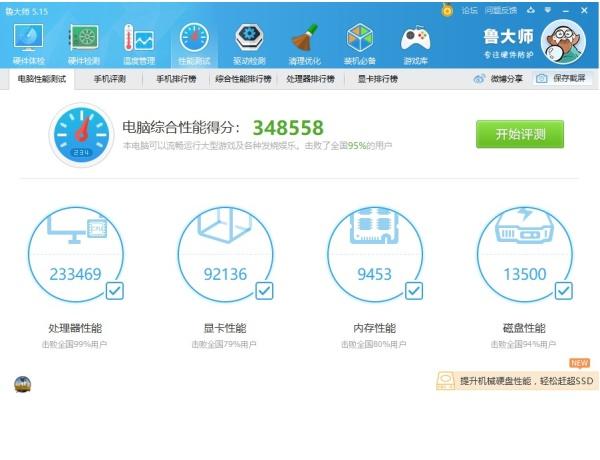Click the overall score 348558
Screen dimensions: 600x460
pyautogui.click(x=288, y=128)
